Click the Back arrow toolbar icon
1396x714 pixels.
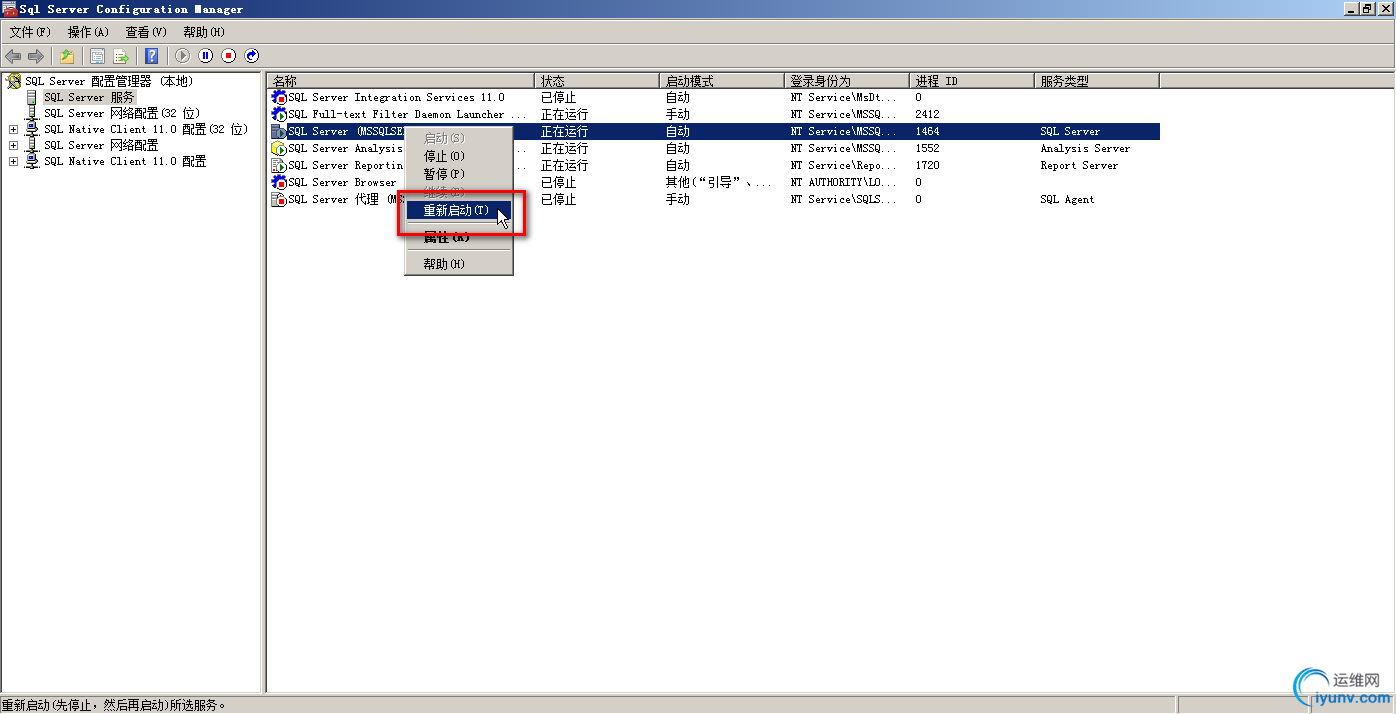(13, 56)
